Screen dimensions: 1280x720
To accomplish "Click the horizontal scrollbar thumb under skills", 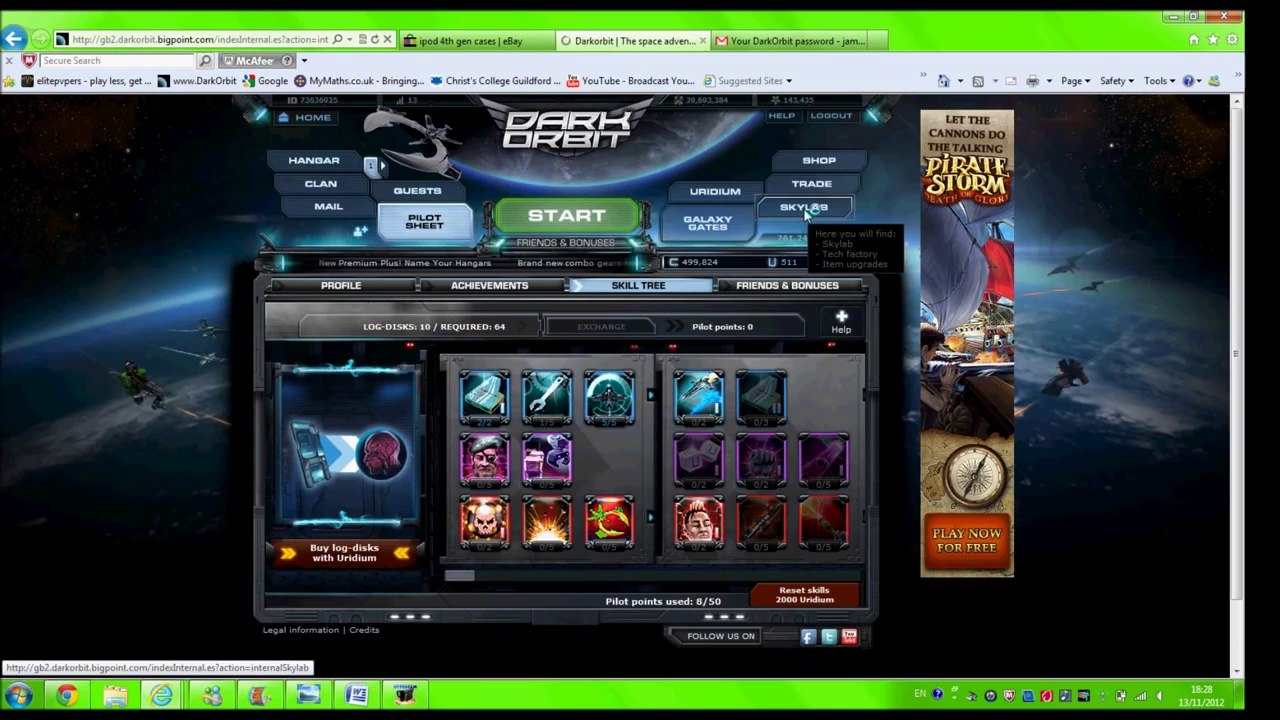I will pyautogui.click(x=459, y=575).
